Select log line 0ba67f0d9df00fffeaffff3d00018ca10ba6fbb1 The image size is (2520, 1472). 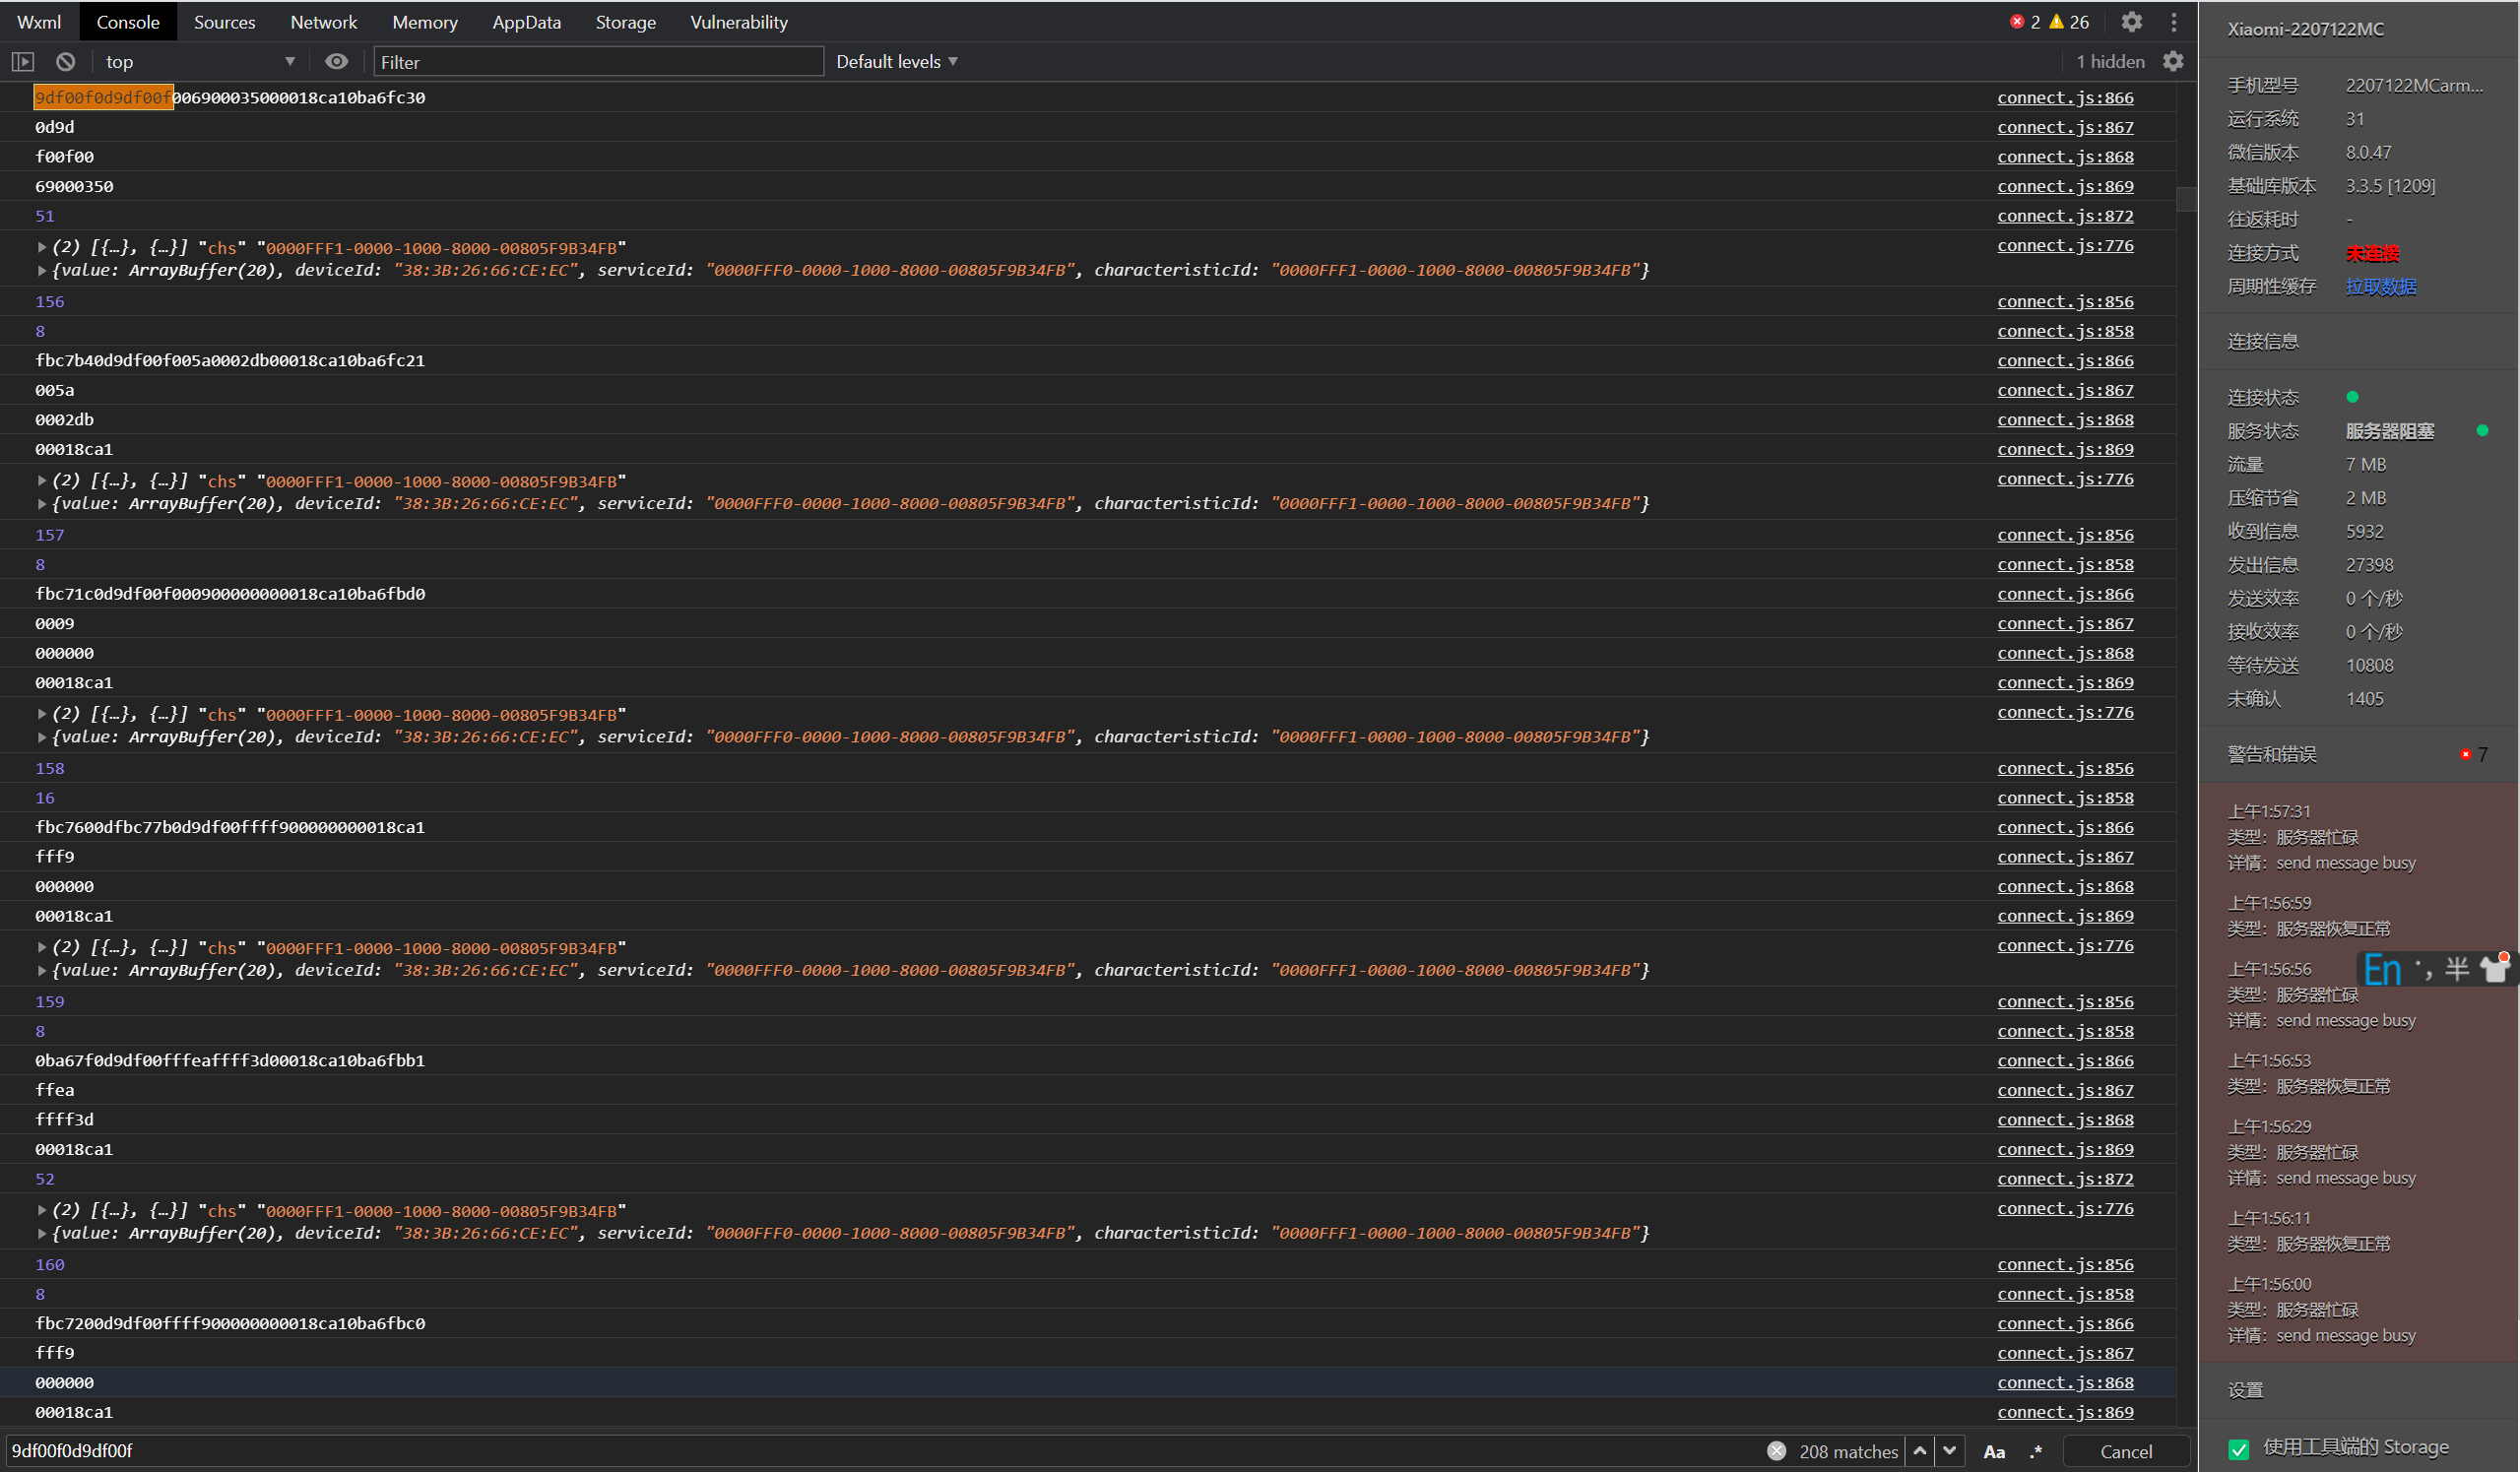pos(230,1060)
